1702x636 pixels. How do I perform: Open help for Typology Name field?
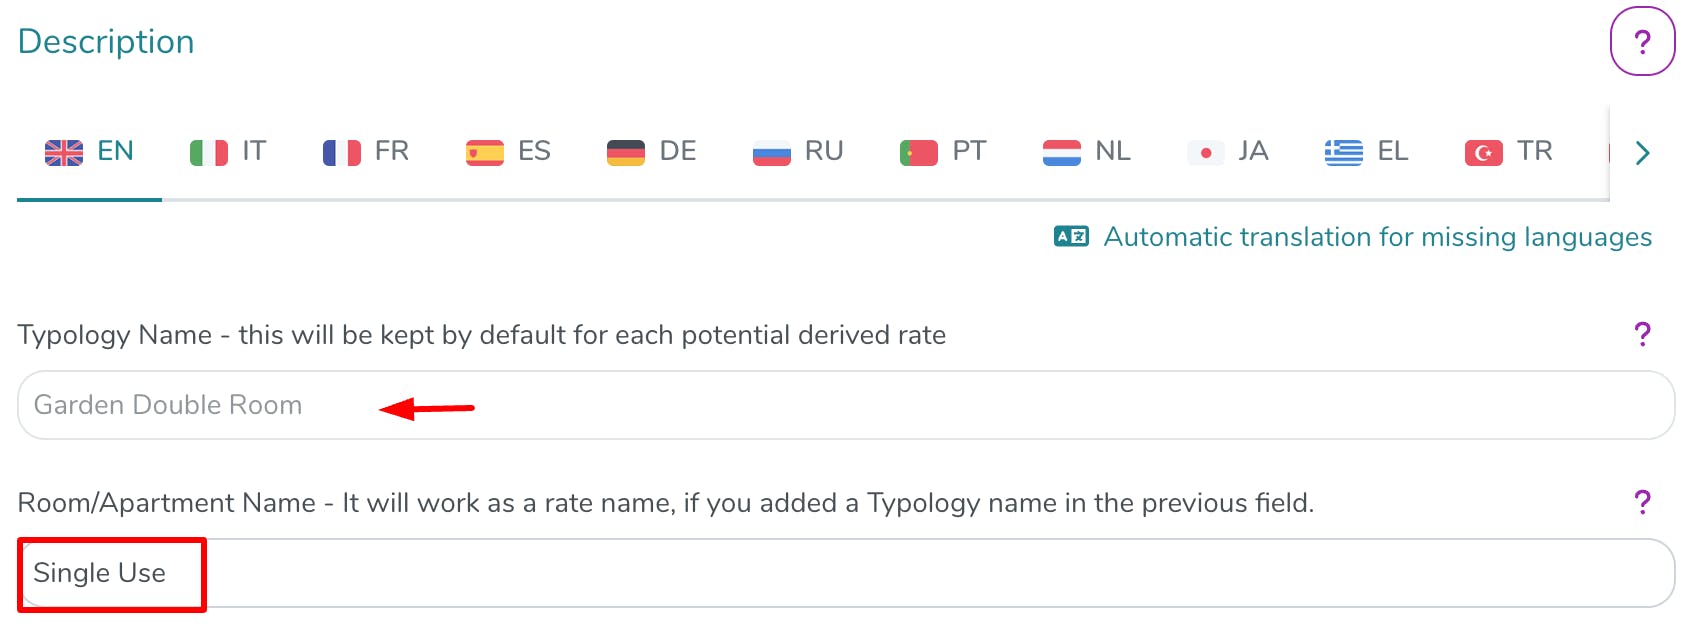click(x=1642, y=334)
